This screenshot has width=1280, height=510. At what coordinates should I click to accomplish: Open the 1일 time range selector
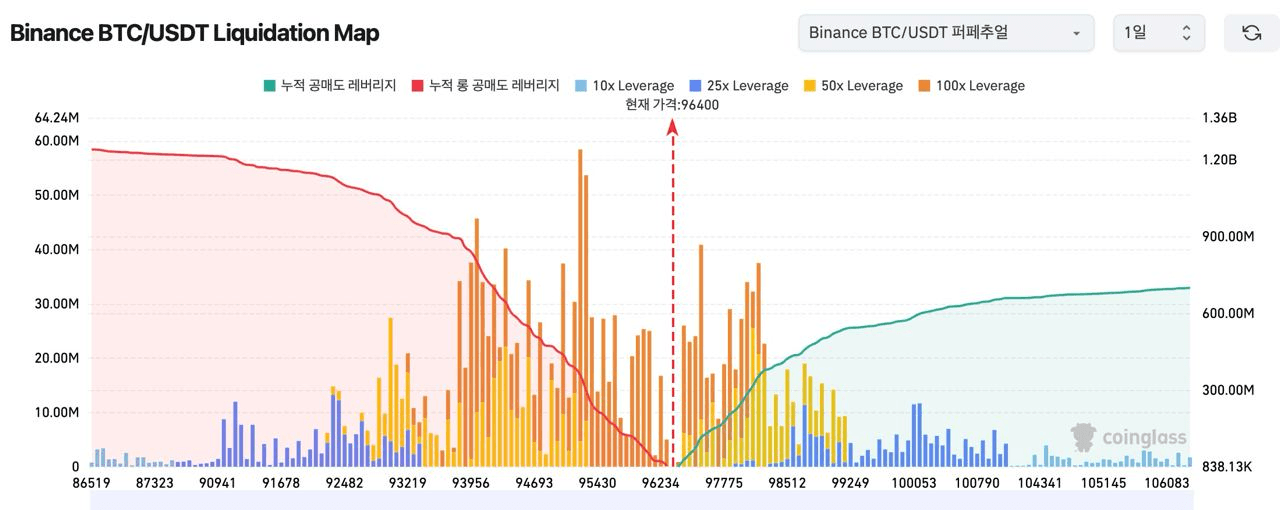[1159, 32]
